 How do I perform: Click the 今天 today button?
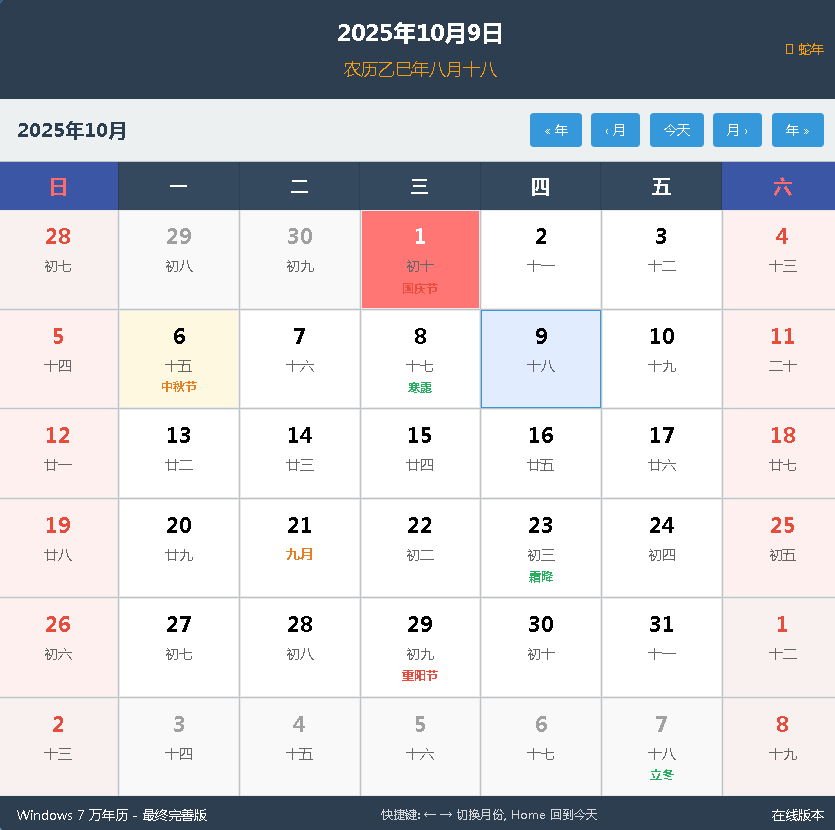click(677, 130)
